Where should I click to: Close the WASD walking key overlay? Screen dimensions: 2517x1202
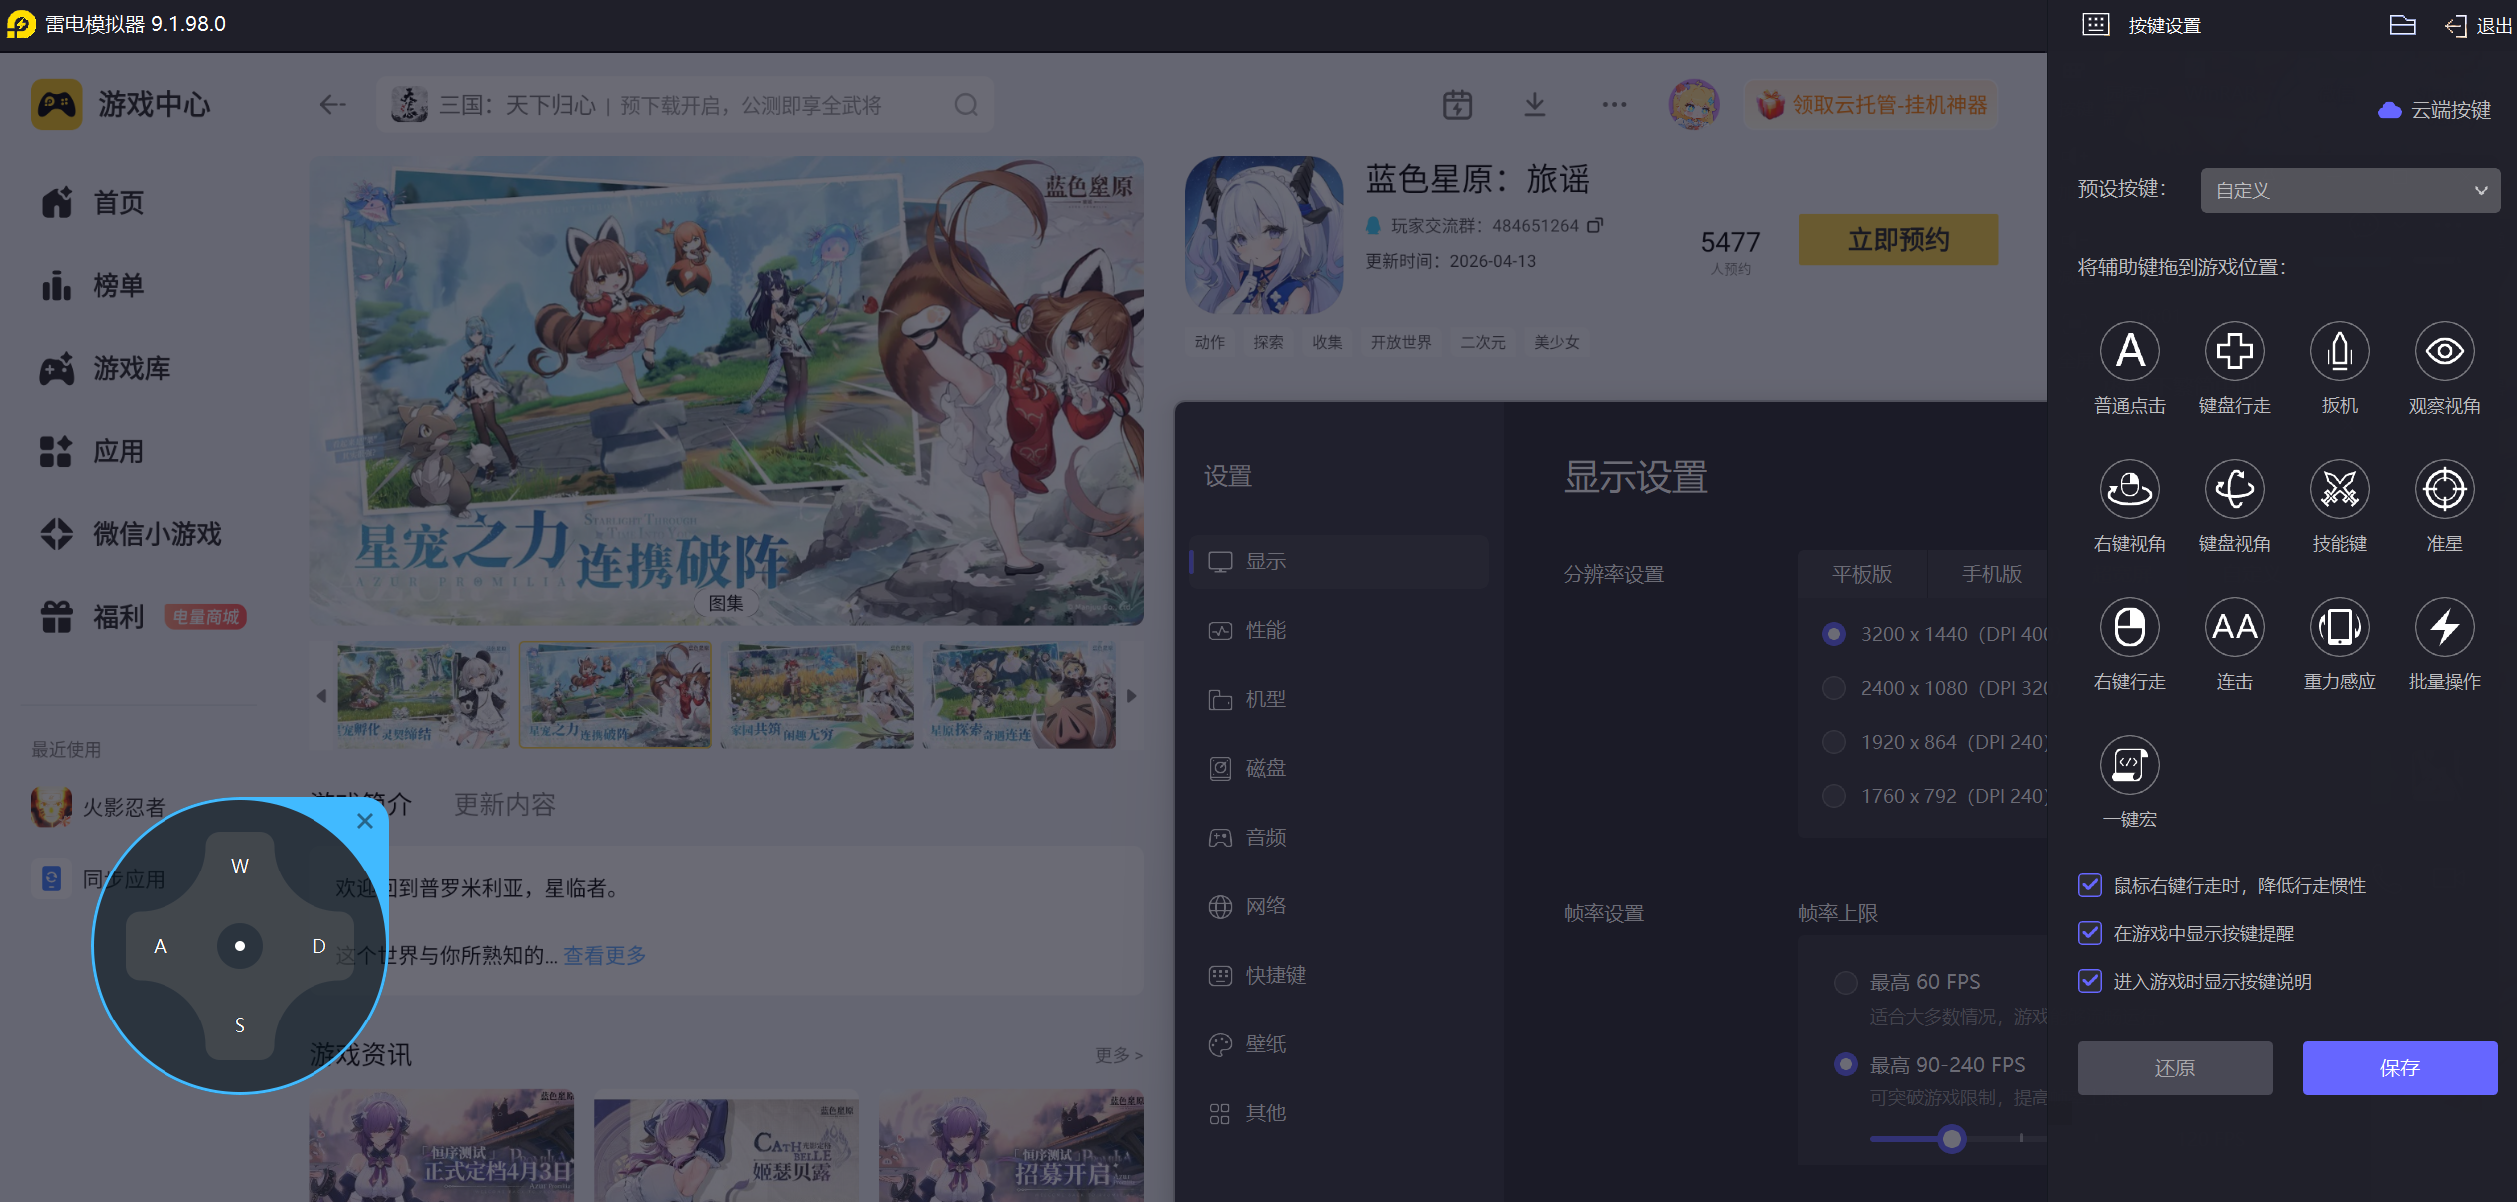(x=365, y=821)
